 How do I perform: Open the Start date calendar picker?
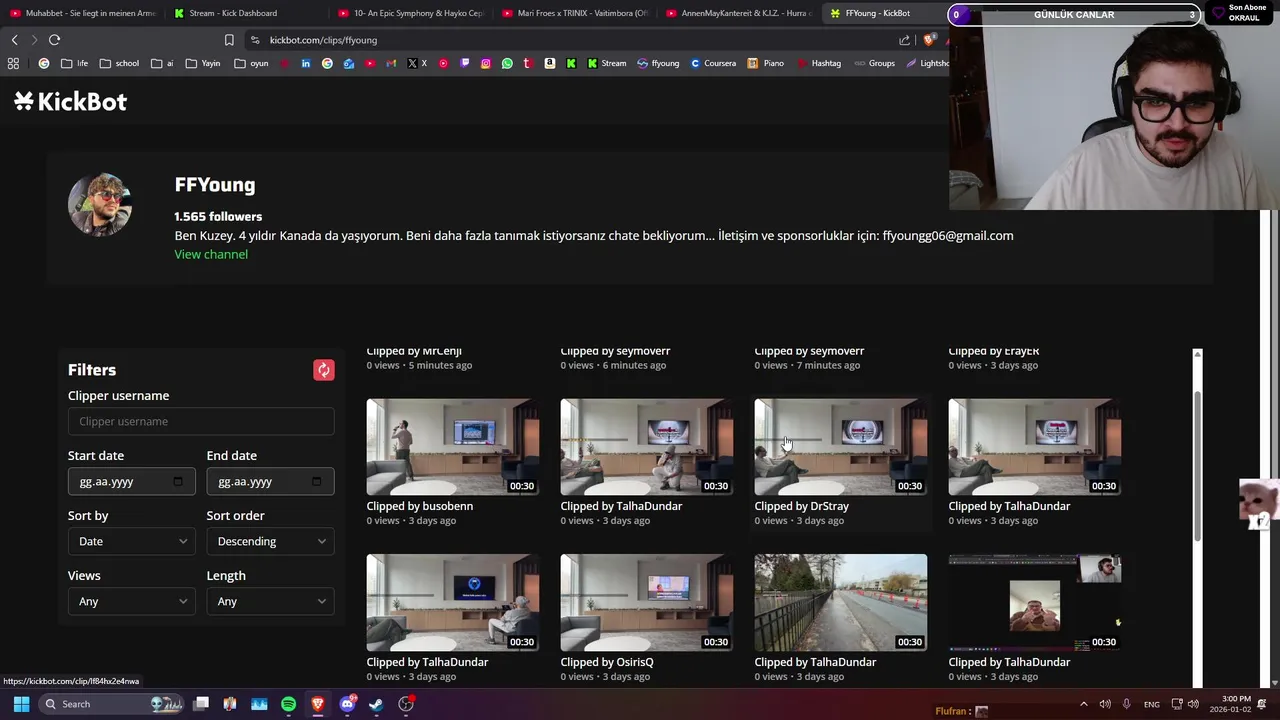tap(178, 481)
